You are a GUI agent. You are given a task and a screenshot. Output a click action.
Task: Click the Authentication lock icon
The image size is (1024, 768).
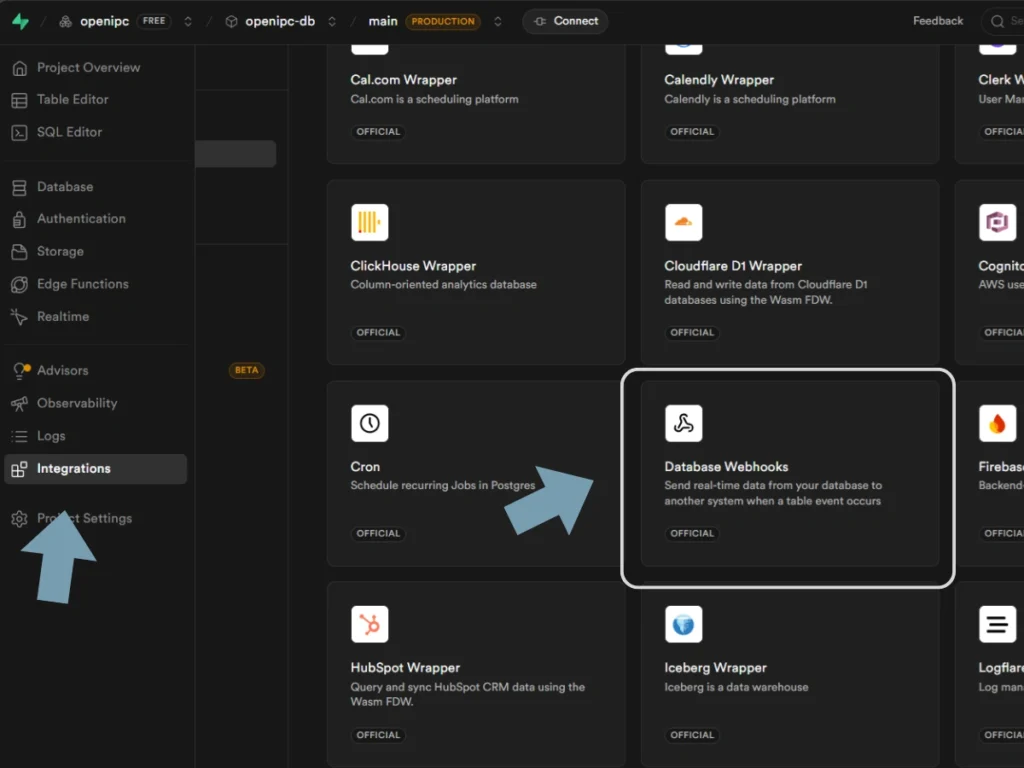click(x=20, y=219)
